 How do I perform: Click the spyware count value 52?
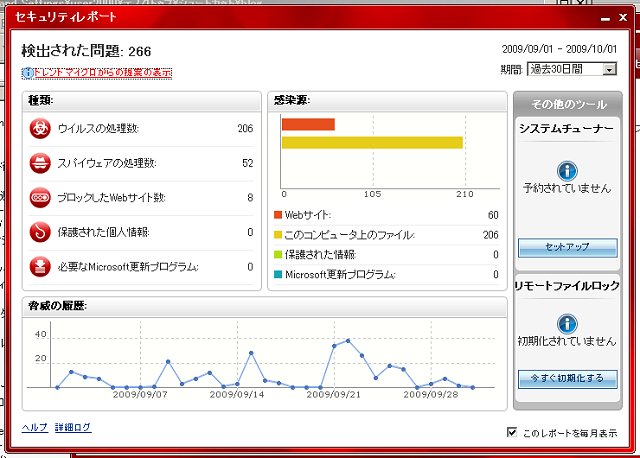click(248, 163)
